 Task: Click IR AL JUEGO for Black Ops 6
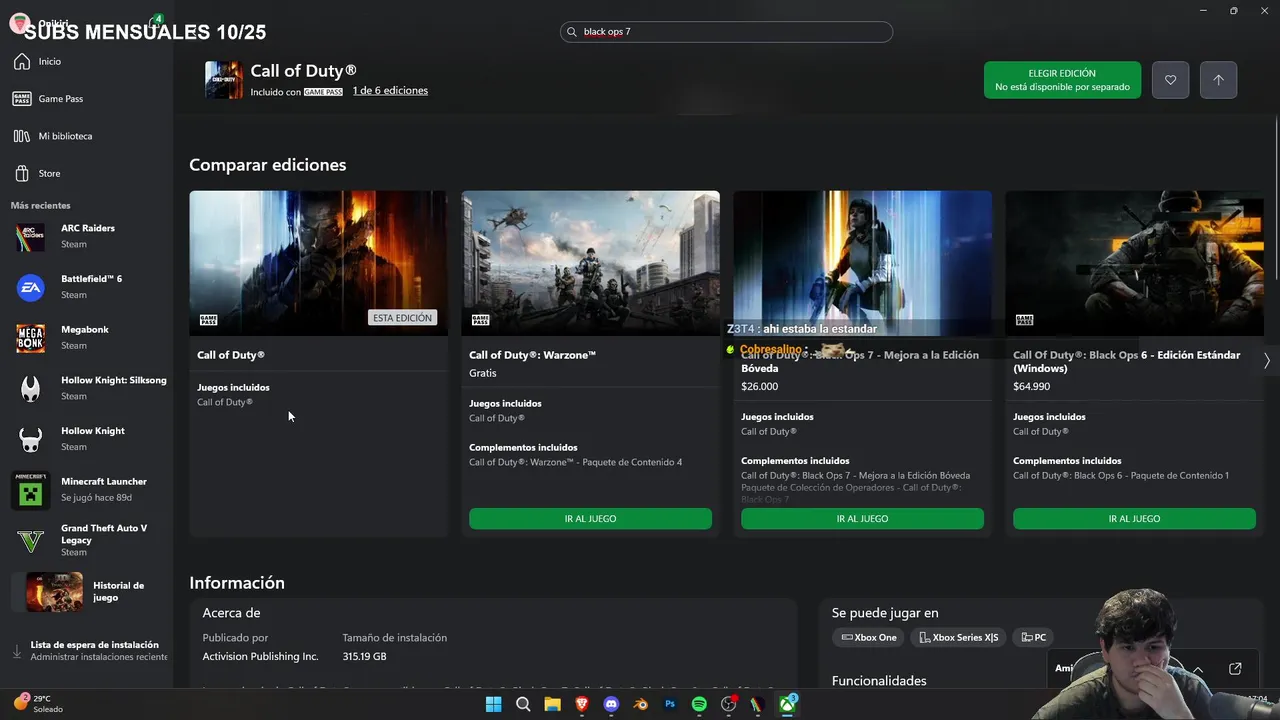pos(1134,519)
